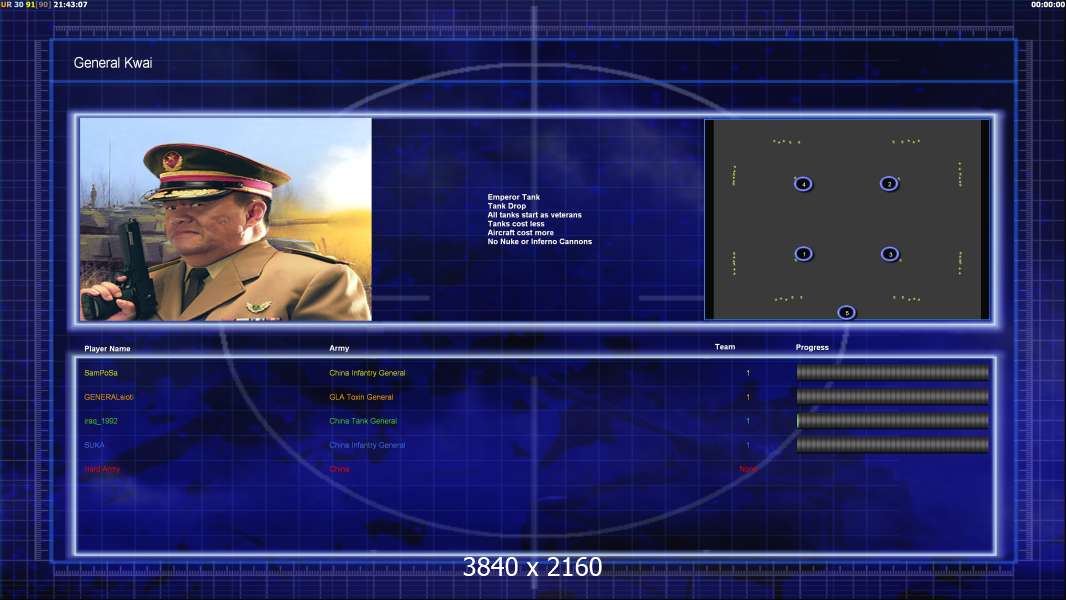Click start position marker 5 at the map bottom

(846, 313)
